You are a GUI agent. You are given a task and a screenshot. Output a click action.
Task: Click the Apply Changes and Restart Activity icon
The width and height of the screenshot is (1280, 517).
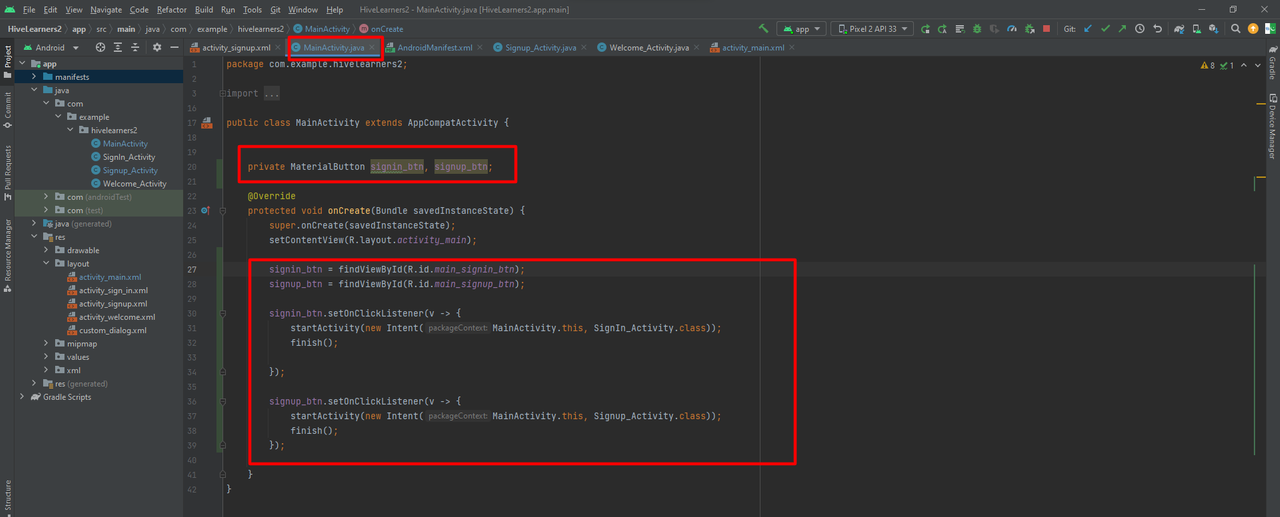[x=942, y=29]
